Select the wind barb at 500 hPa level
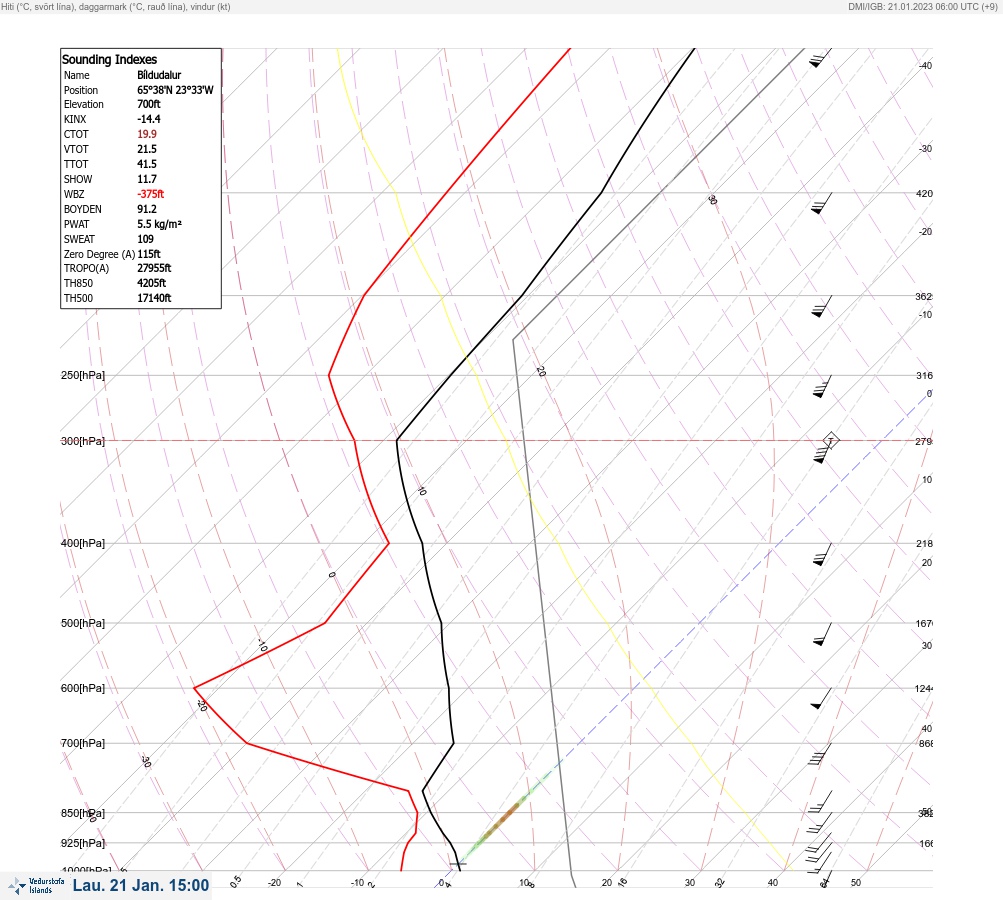The height and width of the screenshot is (900, 1003). 823,634
